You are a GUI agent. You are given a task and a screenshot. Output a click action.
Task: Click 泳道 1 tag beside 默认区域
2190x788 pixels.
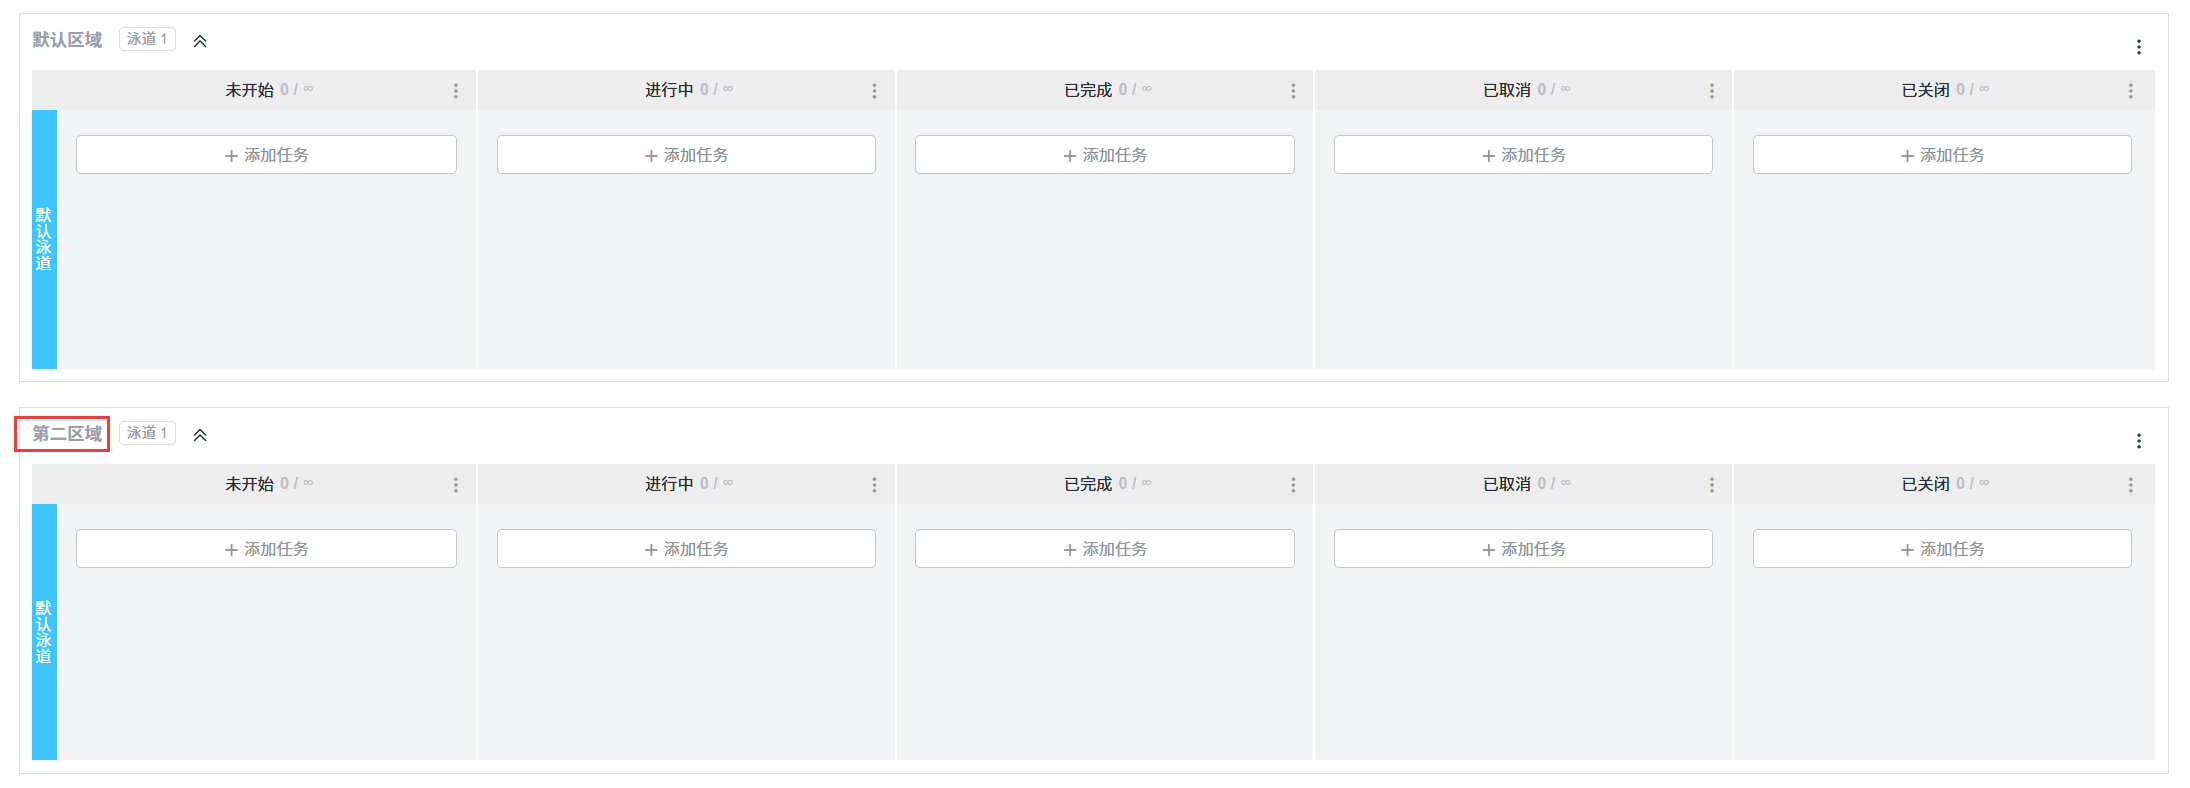(147, 39)
